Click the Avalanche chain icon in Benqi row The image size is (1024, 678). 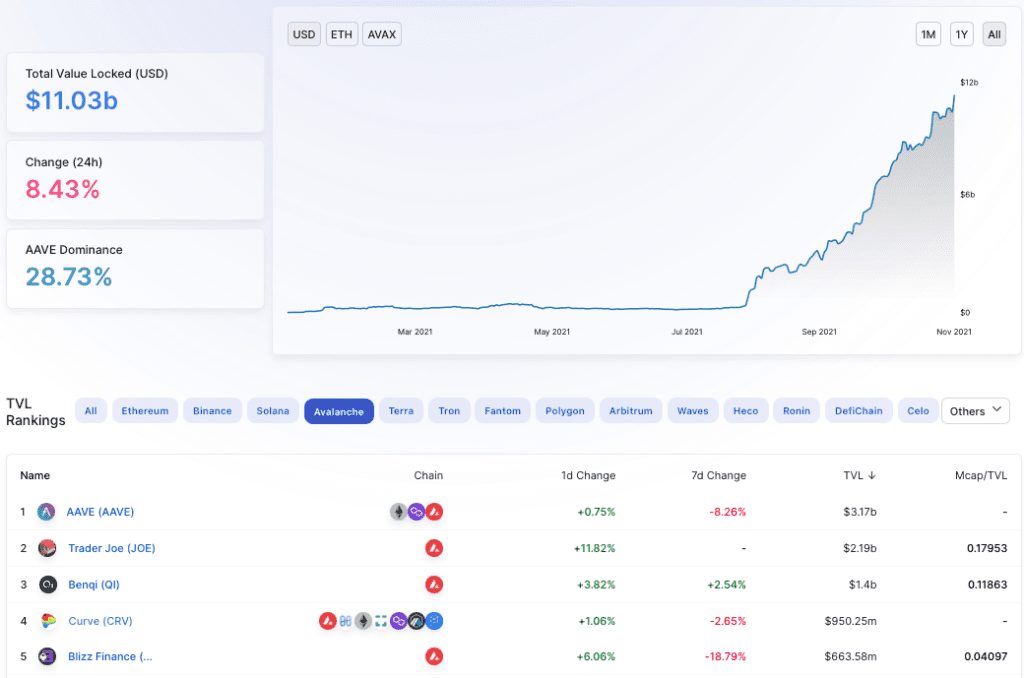434,584
